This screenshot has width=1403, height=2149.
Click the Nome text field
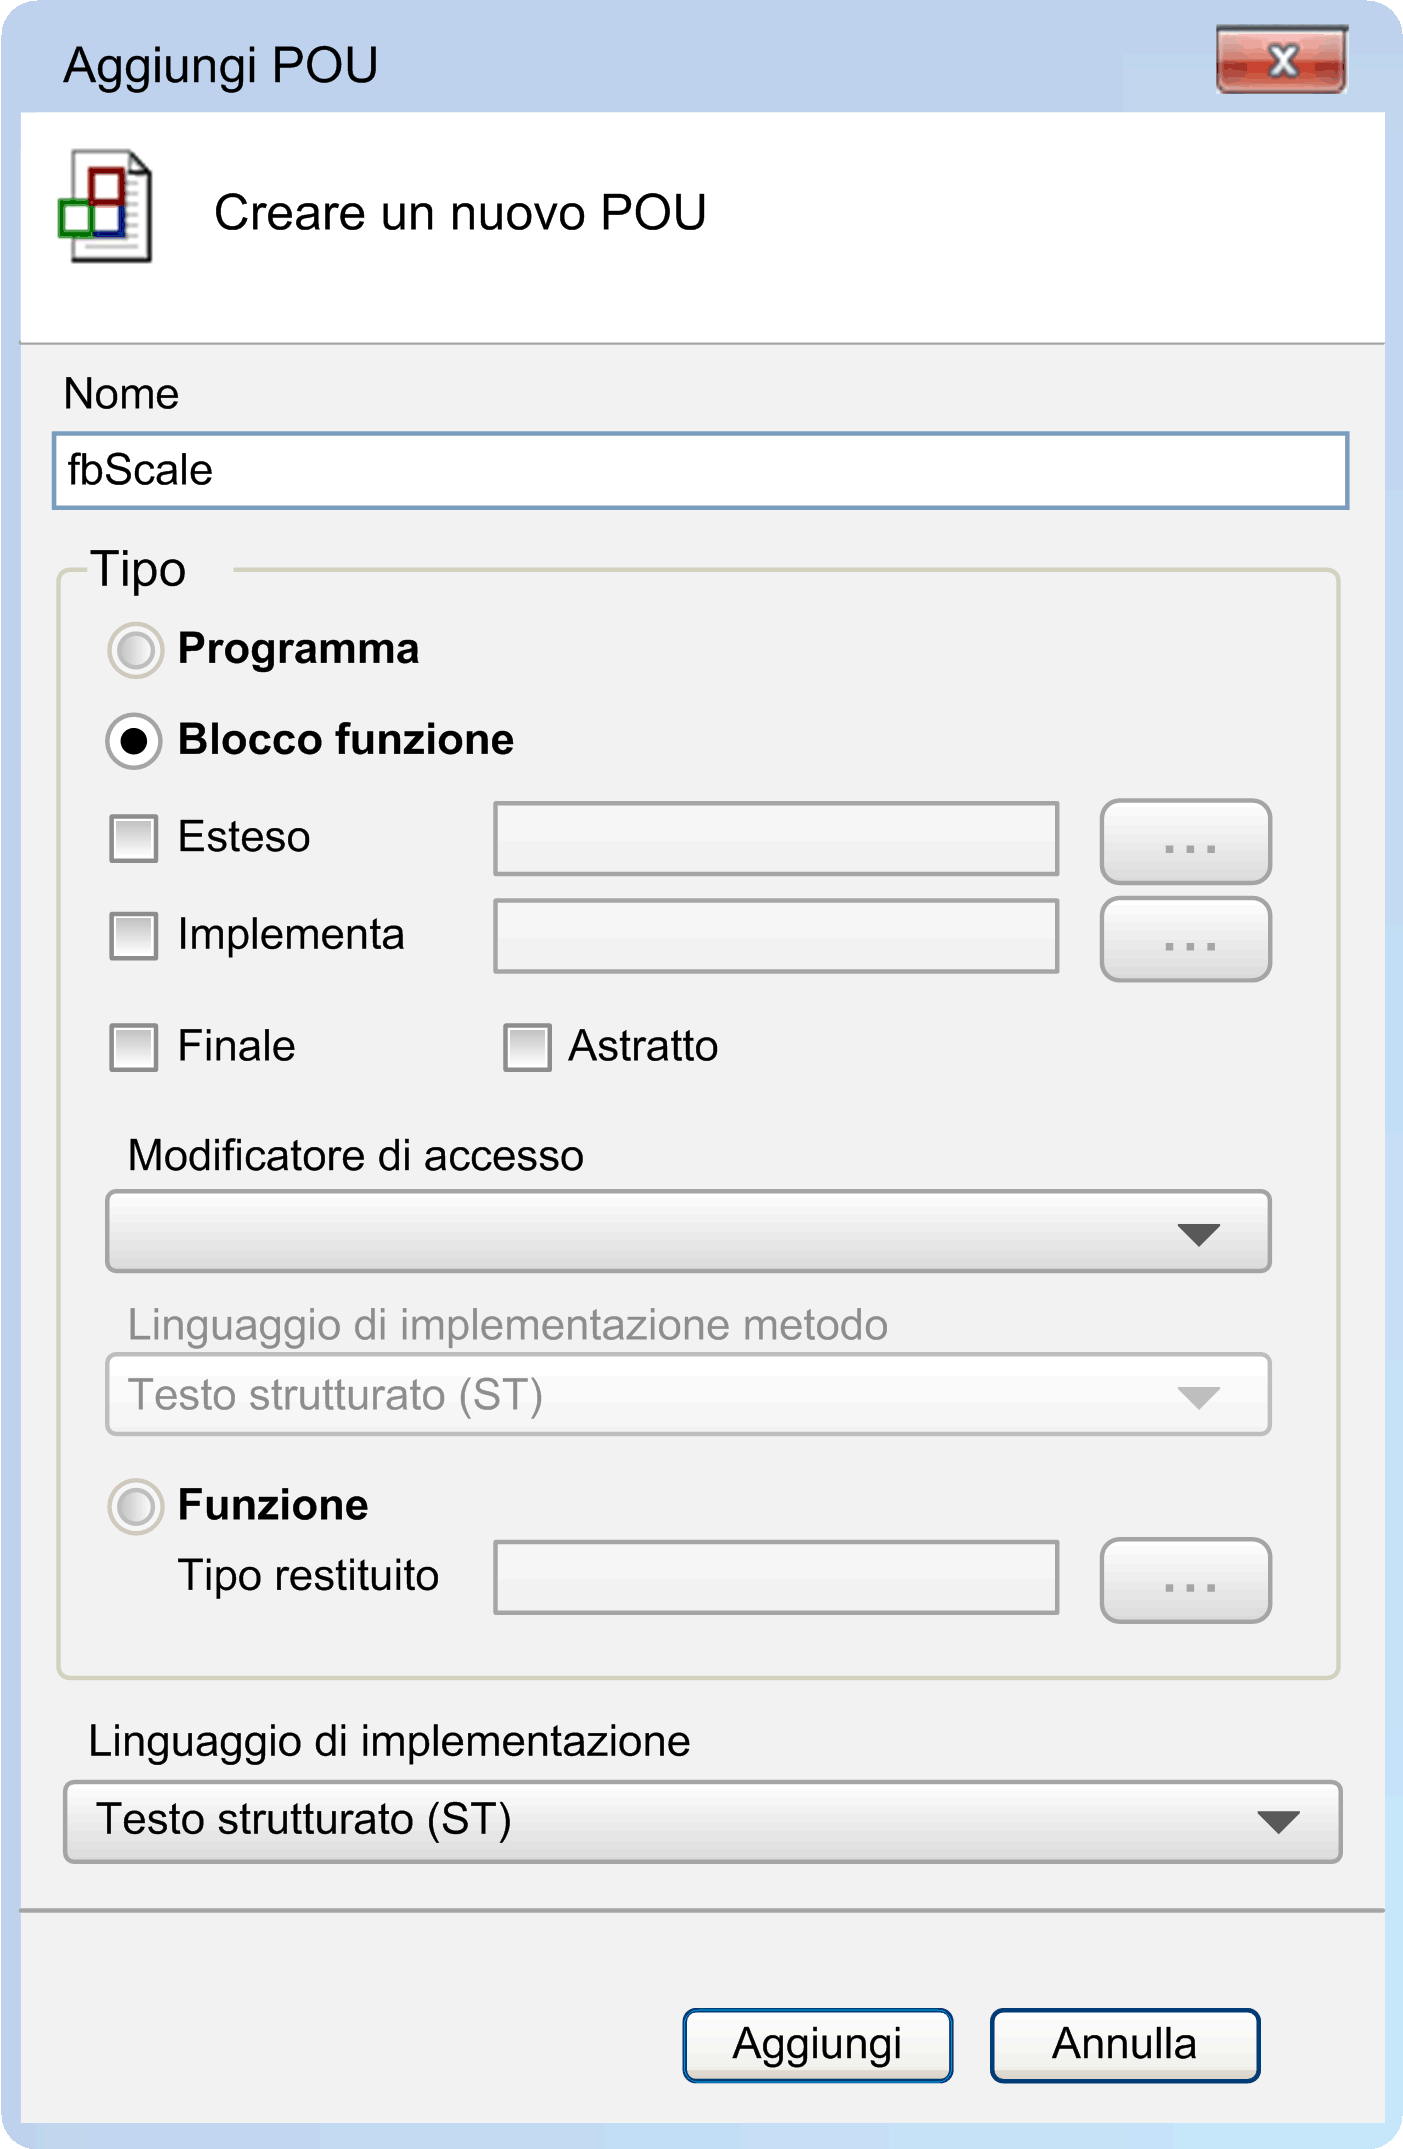pyautogui.click(x=700, y=471)
